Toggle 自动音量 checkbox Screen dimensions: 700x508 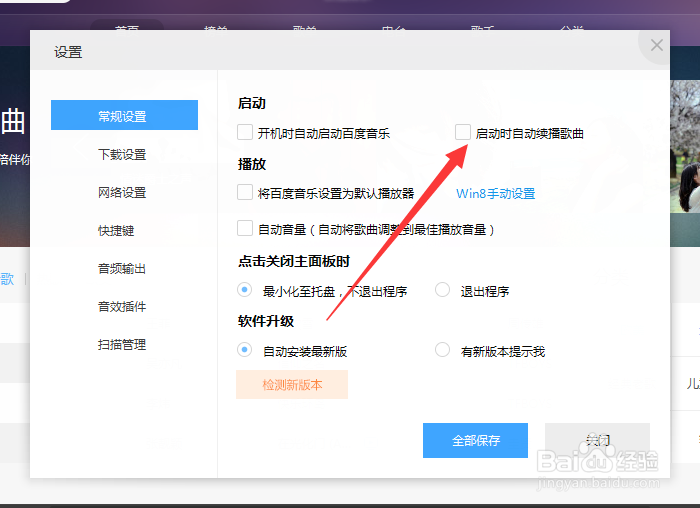[245, 228]
